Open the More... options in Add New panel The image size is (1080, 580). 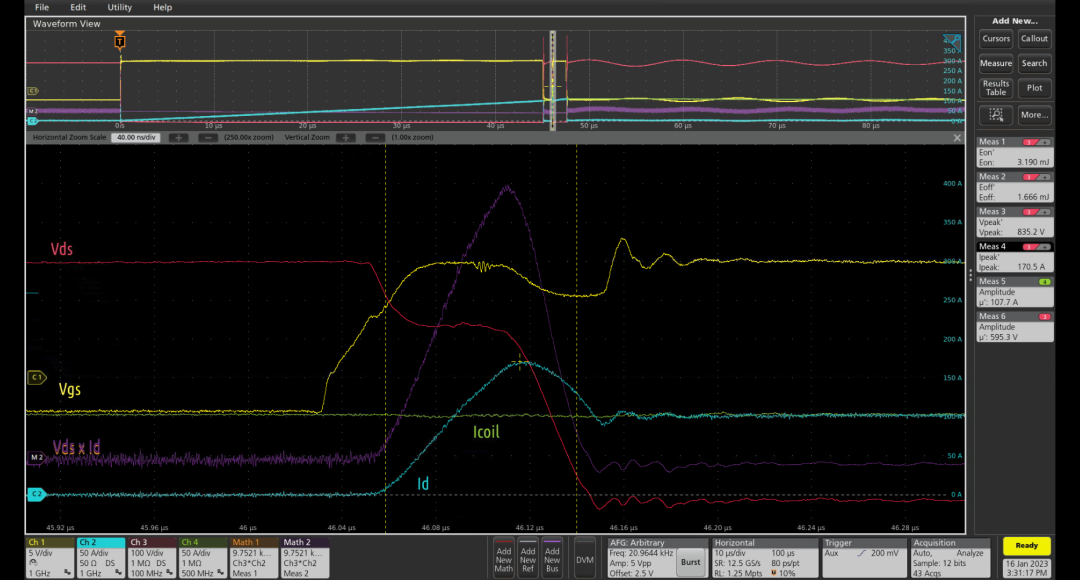(1034, 115)
